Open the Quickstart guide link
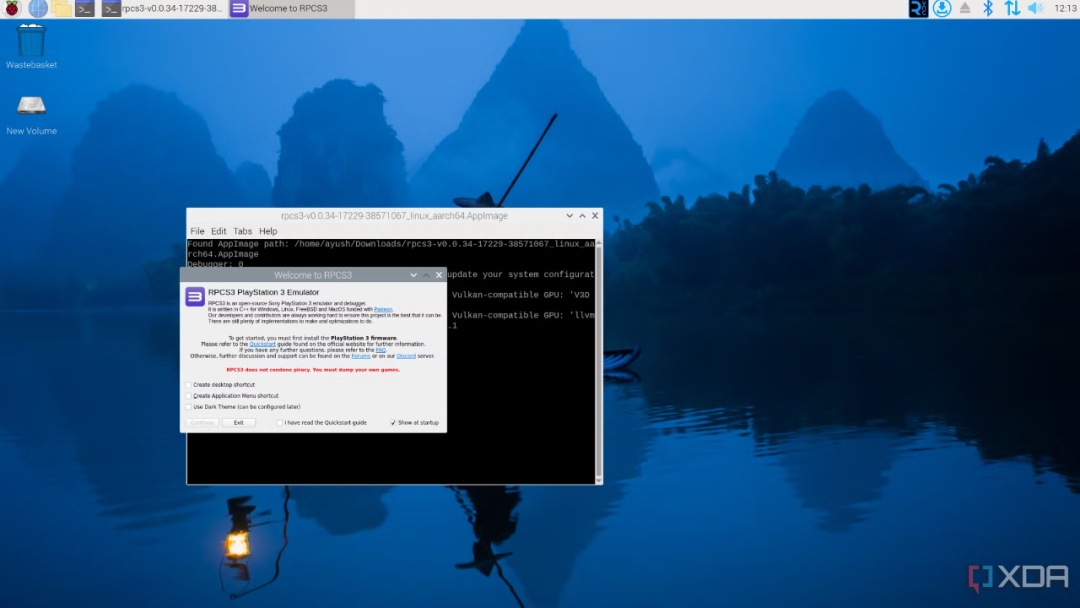The width and height of the screenshot is (1080, 608). point(262,344)
